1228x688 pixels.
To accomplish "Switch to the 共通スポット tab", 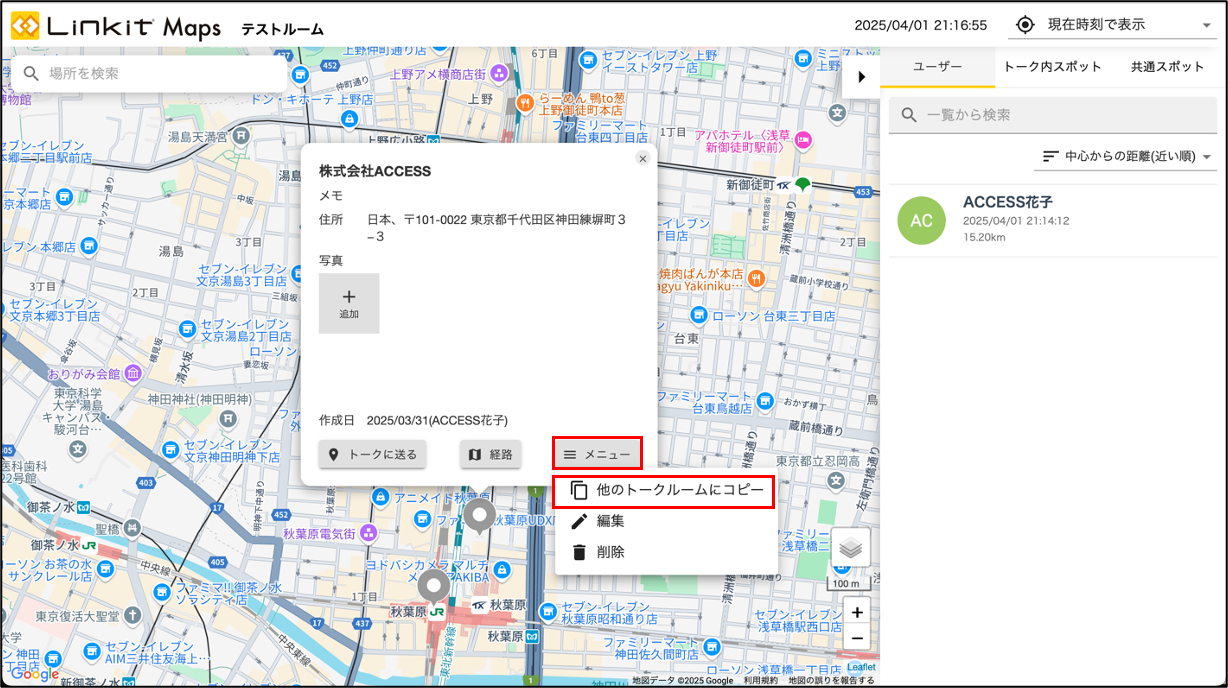I will coord(1168,67).
